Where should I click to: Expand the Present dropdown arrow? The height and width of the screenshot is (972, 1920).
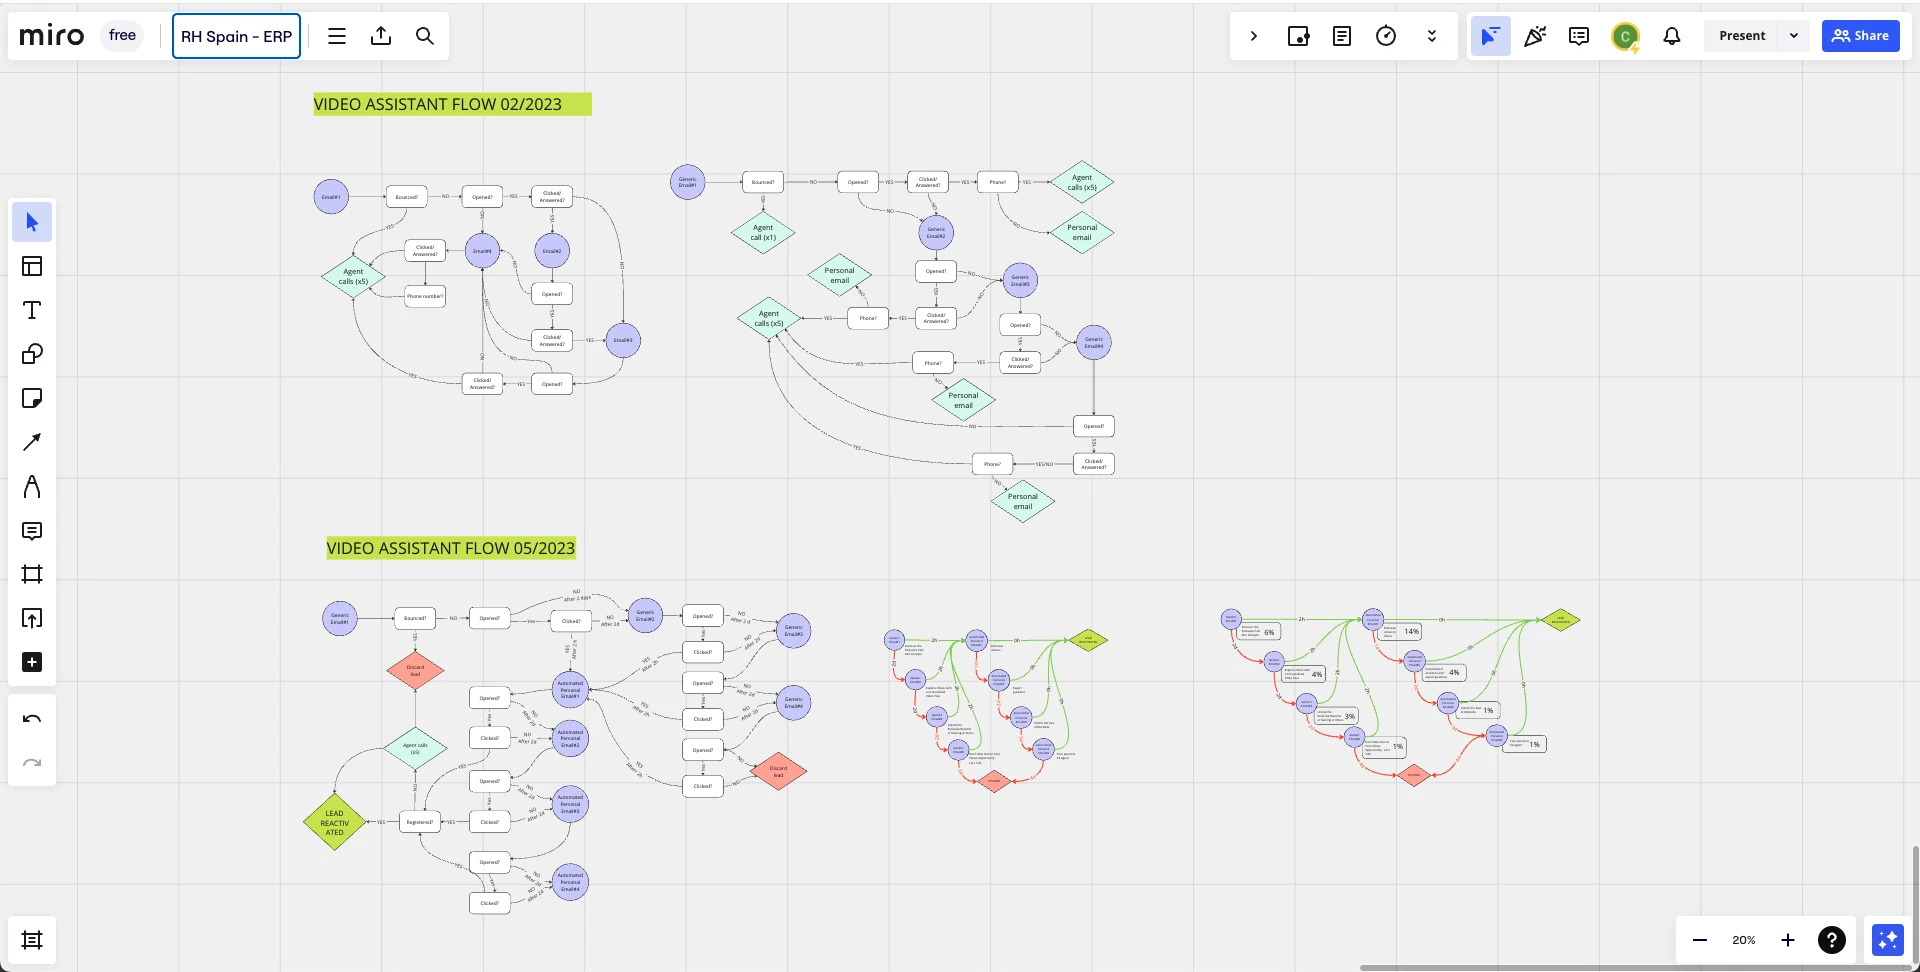coord(1794,36)
